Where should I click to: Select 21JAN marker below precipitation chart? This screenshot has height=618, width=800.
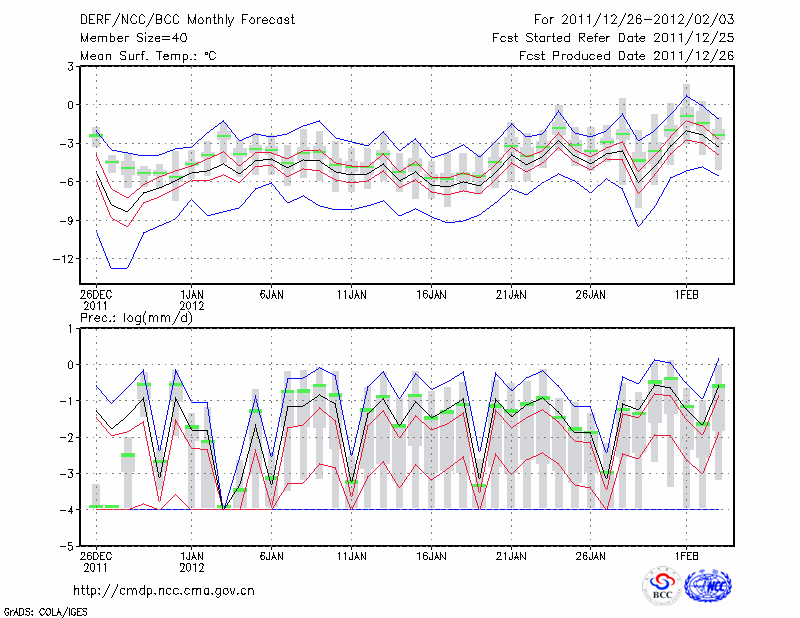[511, 554]
